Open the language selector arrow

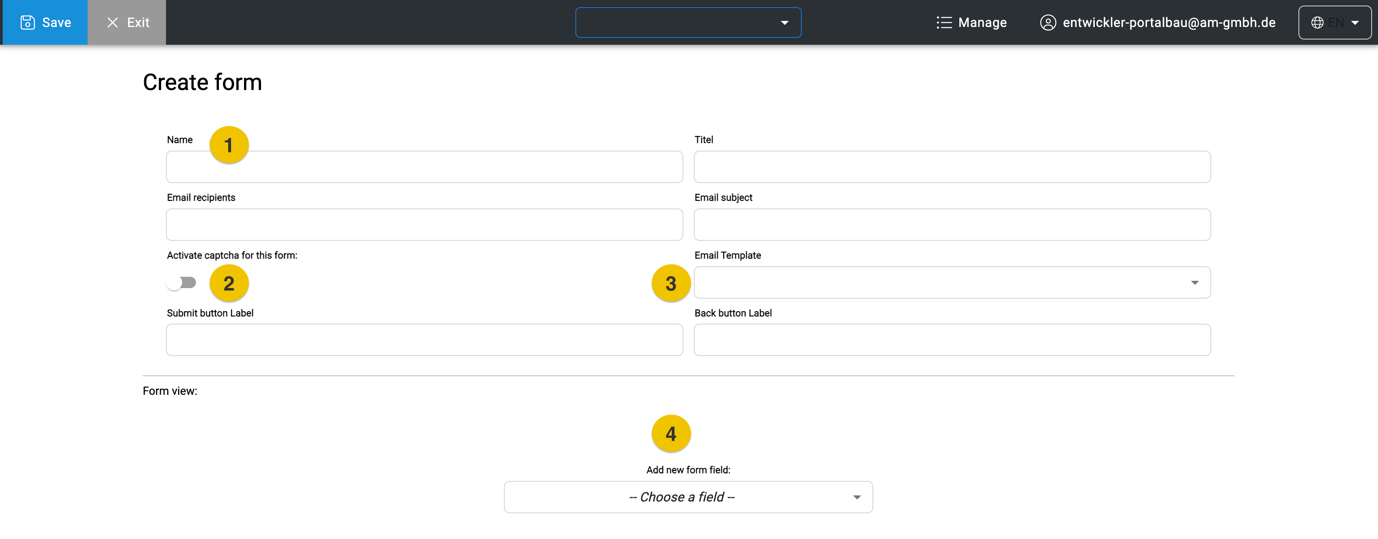[1355, 22]
